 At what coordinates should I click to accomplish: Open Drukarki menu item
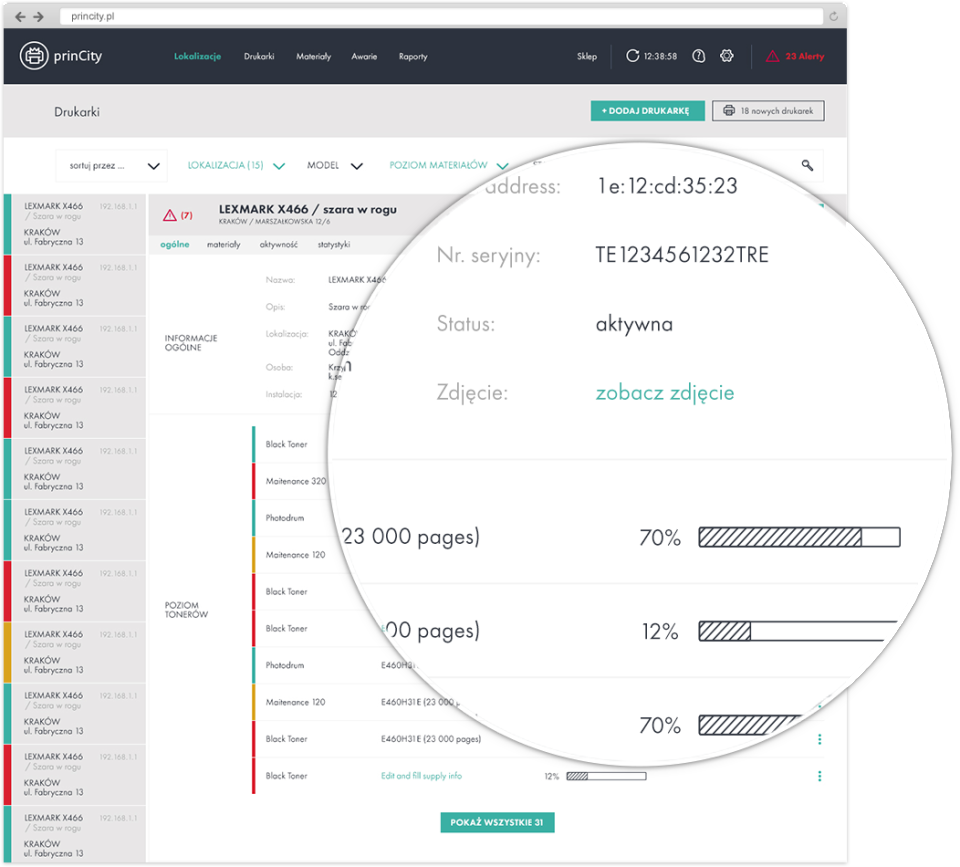pos(259,56)
